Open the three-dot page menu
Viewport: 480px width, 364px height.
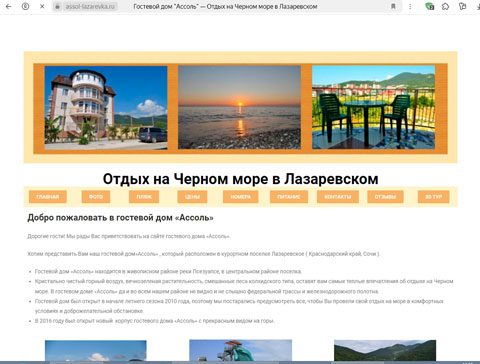(410, 6)
